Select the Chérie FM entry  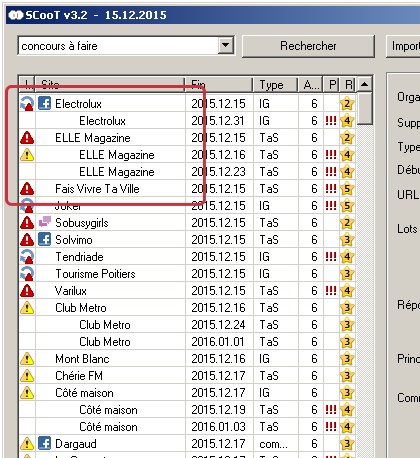187,376
